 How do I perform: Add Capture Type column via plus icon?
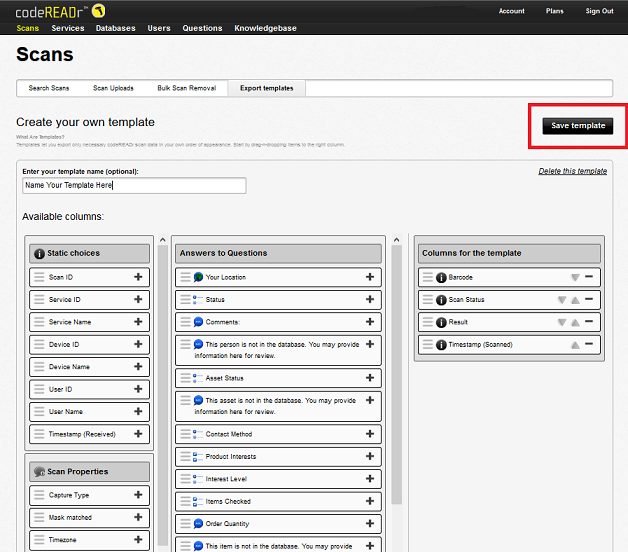(x=138, y=495)
